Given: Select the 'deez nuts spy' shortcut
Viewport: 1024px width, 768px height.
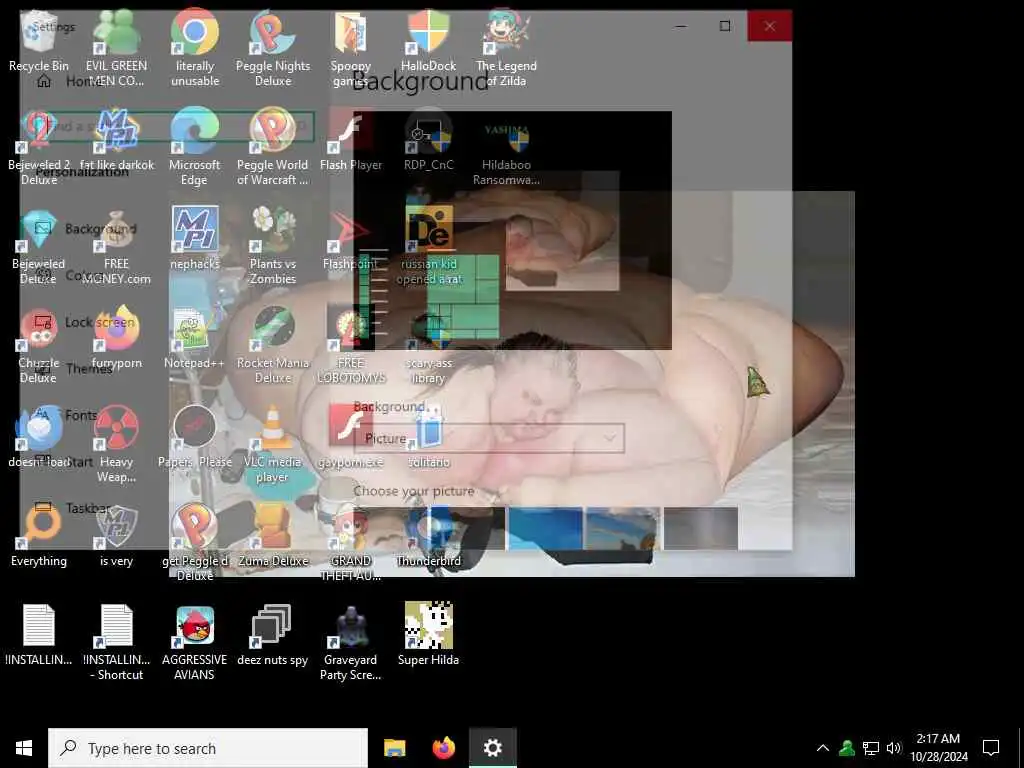Looking at the screenshot, I should tap(272, 635).
